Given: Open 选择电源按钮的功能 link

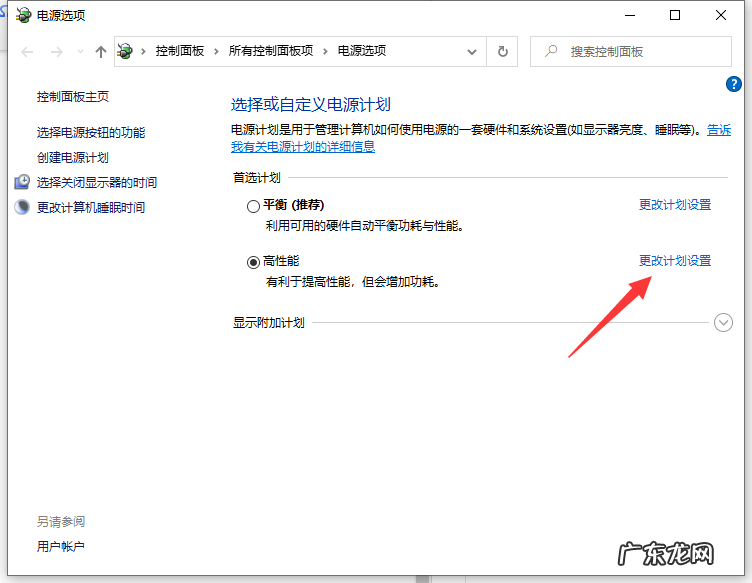Looking at the screenshot, I should click(91, 132).
